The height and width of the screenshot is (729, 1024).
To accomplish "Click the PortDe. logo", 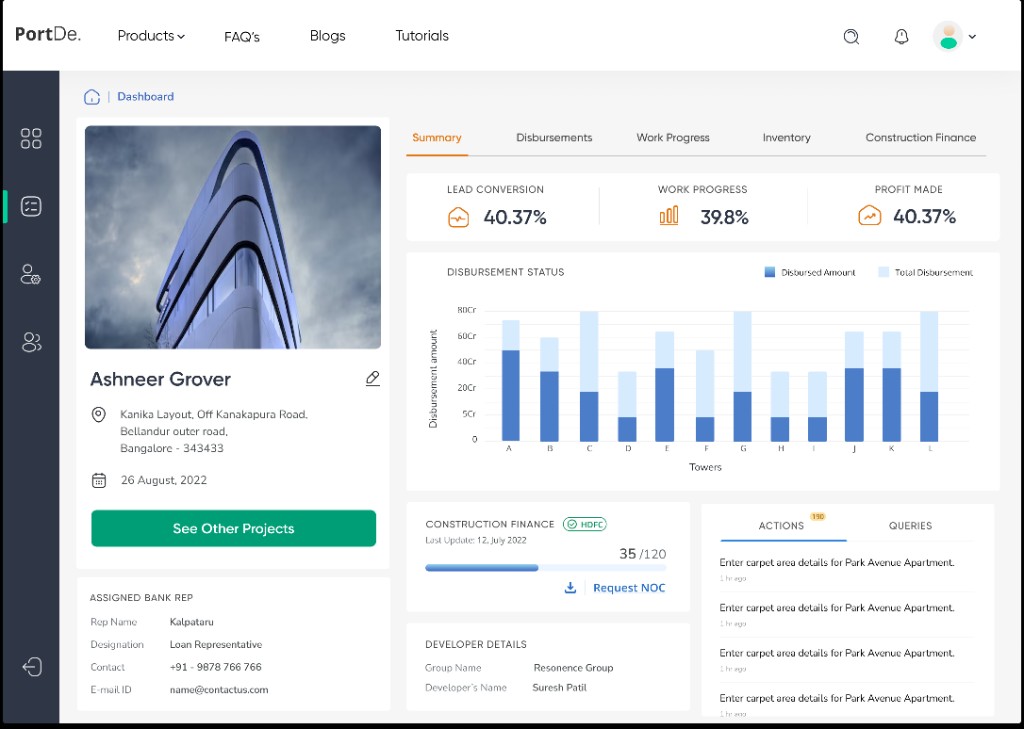I will (48, 35).
